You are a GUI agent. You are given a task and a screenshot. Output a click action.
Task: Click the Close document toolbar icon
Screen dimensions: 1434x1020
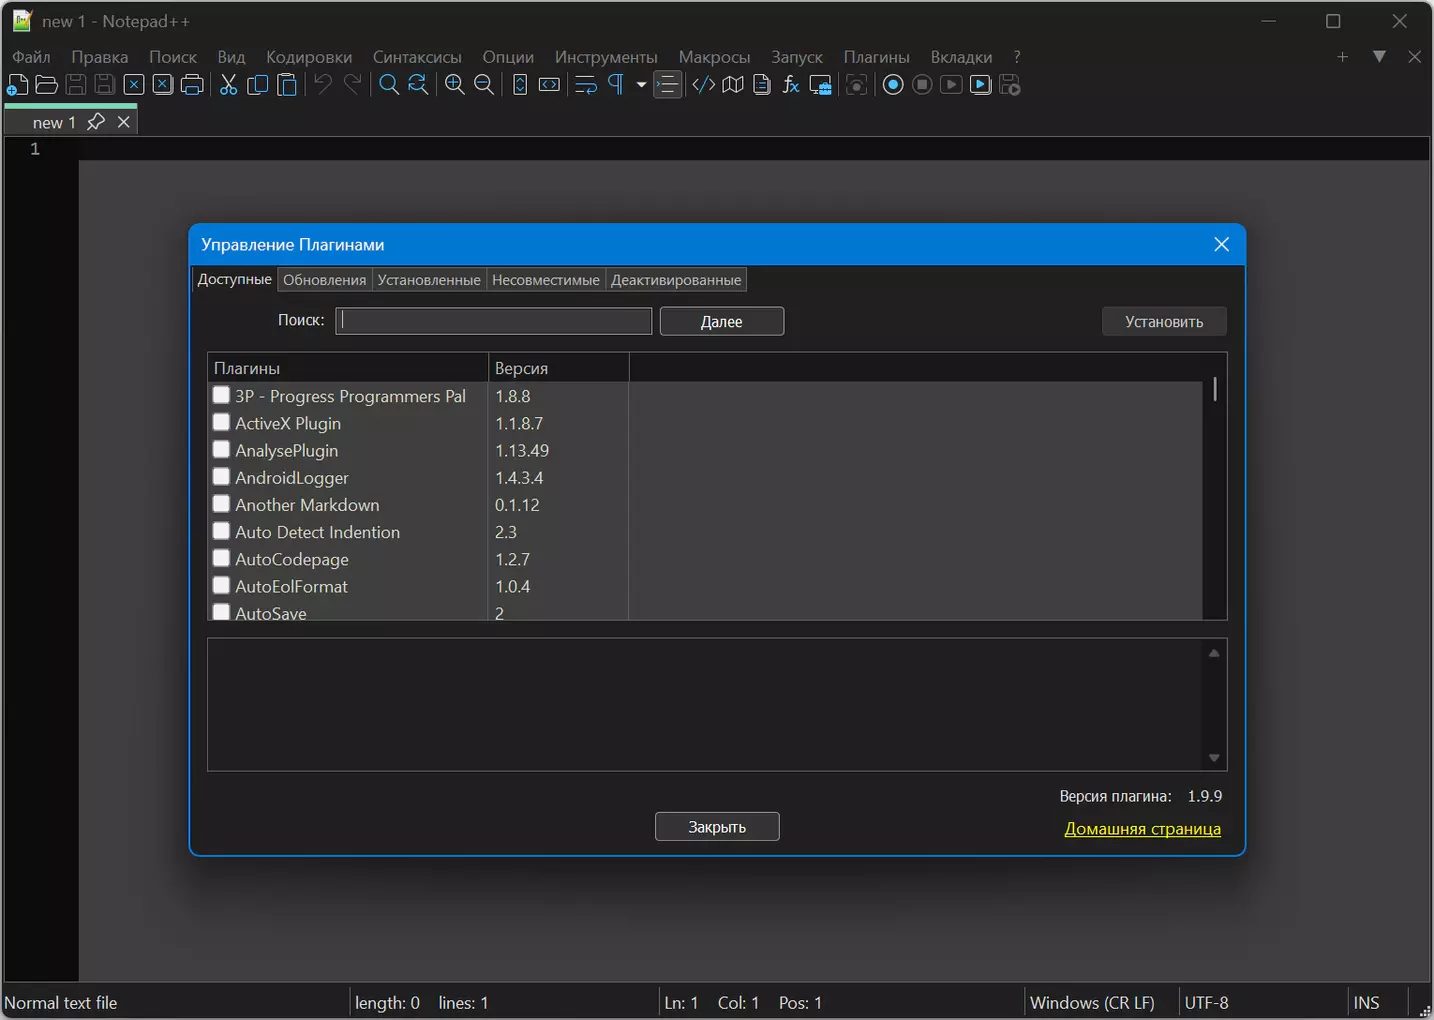(134, 85)
